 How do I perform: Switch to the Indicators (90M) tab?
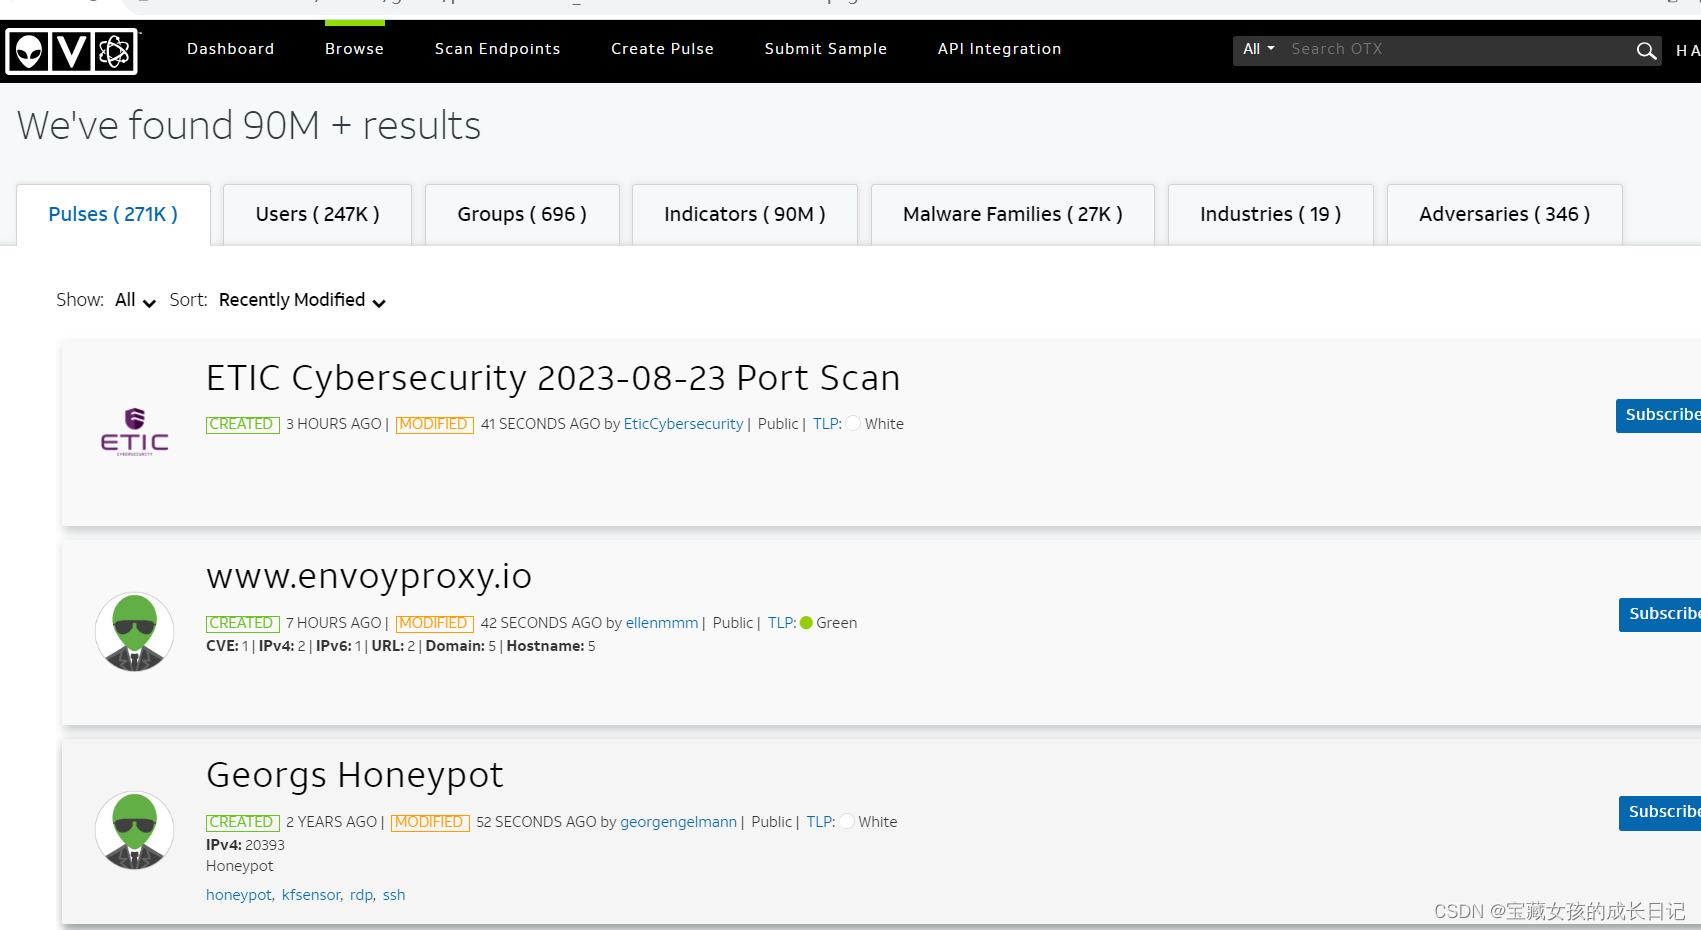(745, 214)
